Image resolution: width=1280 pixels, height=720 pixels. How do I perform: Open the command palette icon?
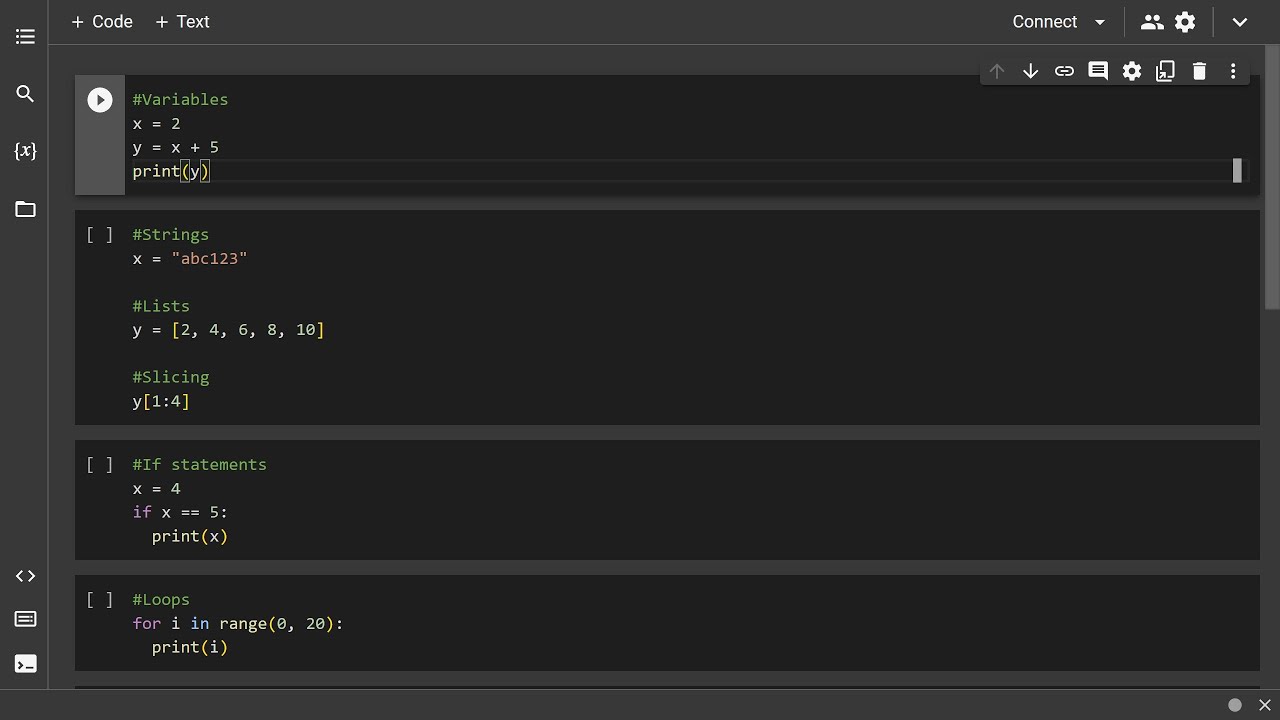click(x=25, y=620)
